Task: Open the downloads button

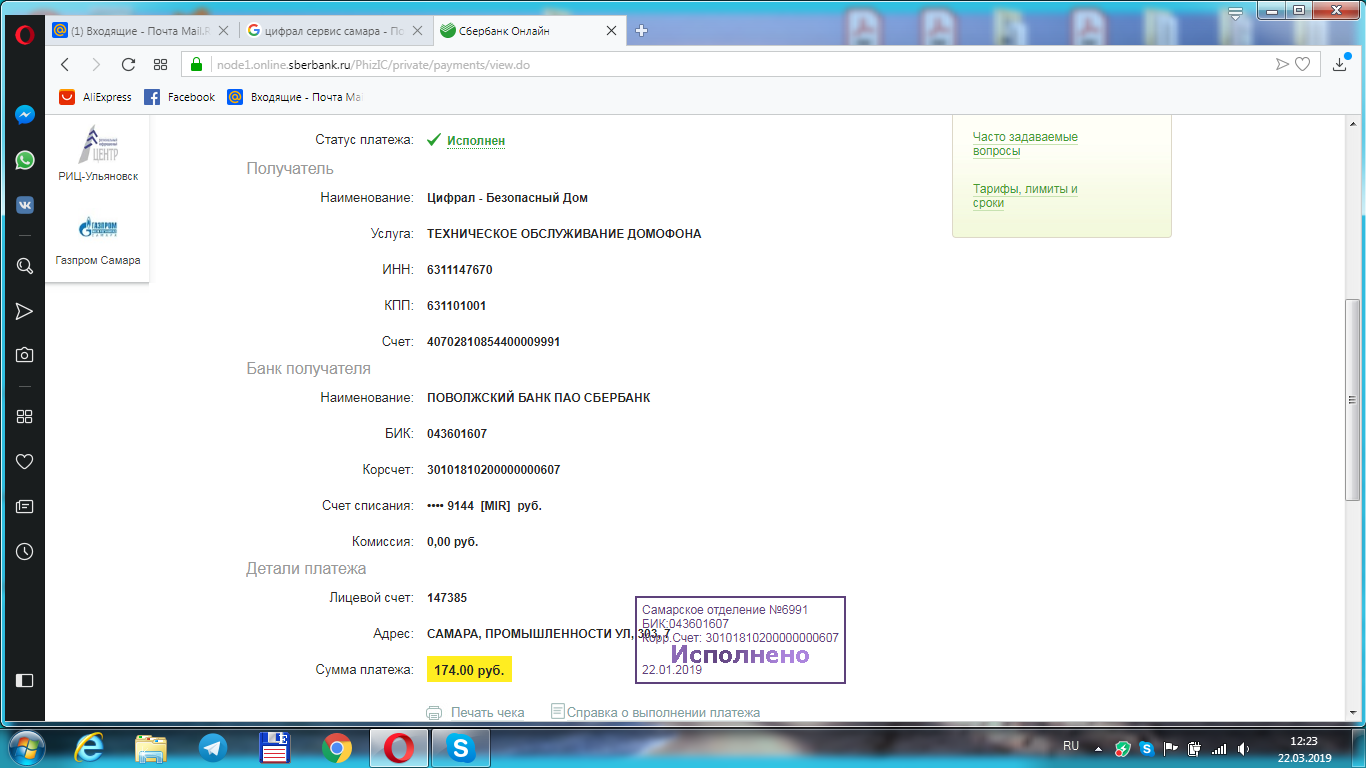Action: (x=1340, y=64)
